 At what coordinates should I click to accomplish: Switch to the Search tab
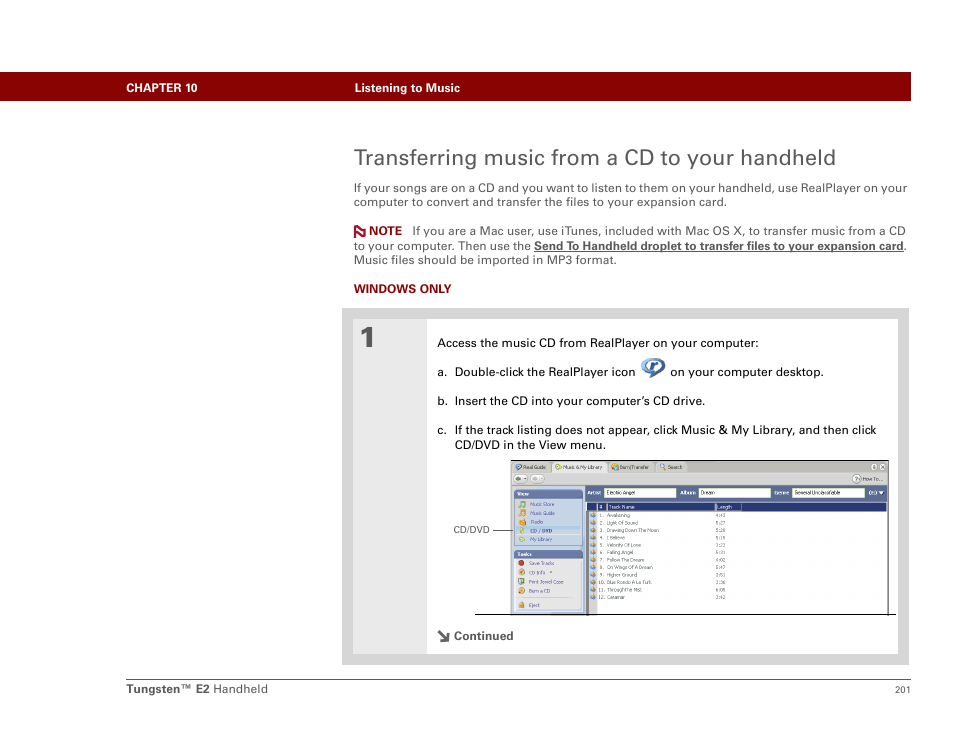click(x=671, y=467)
